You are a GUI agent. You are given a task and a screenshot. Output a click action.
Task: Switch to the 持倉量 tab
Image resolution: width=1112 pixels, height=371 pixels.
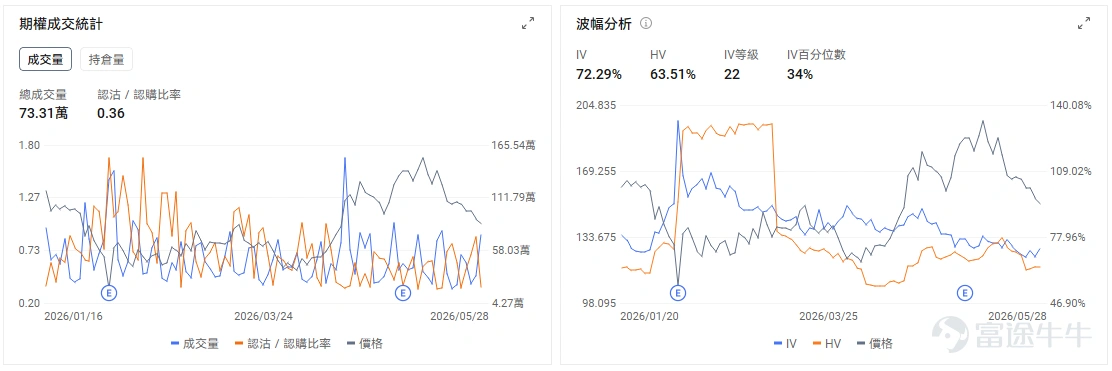(106, 60)
